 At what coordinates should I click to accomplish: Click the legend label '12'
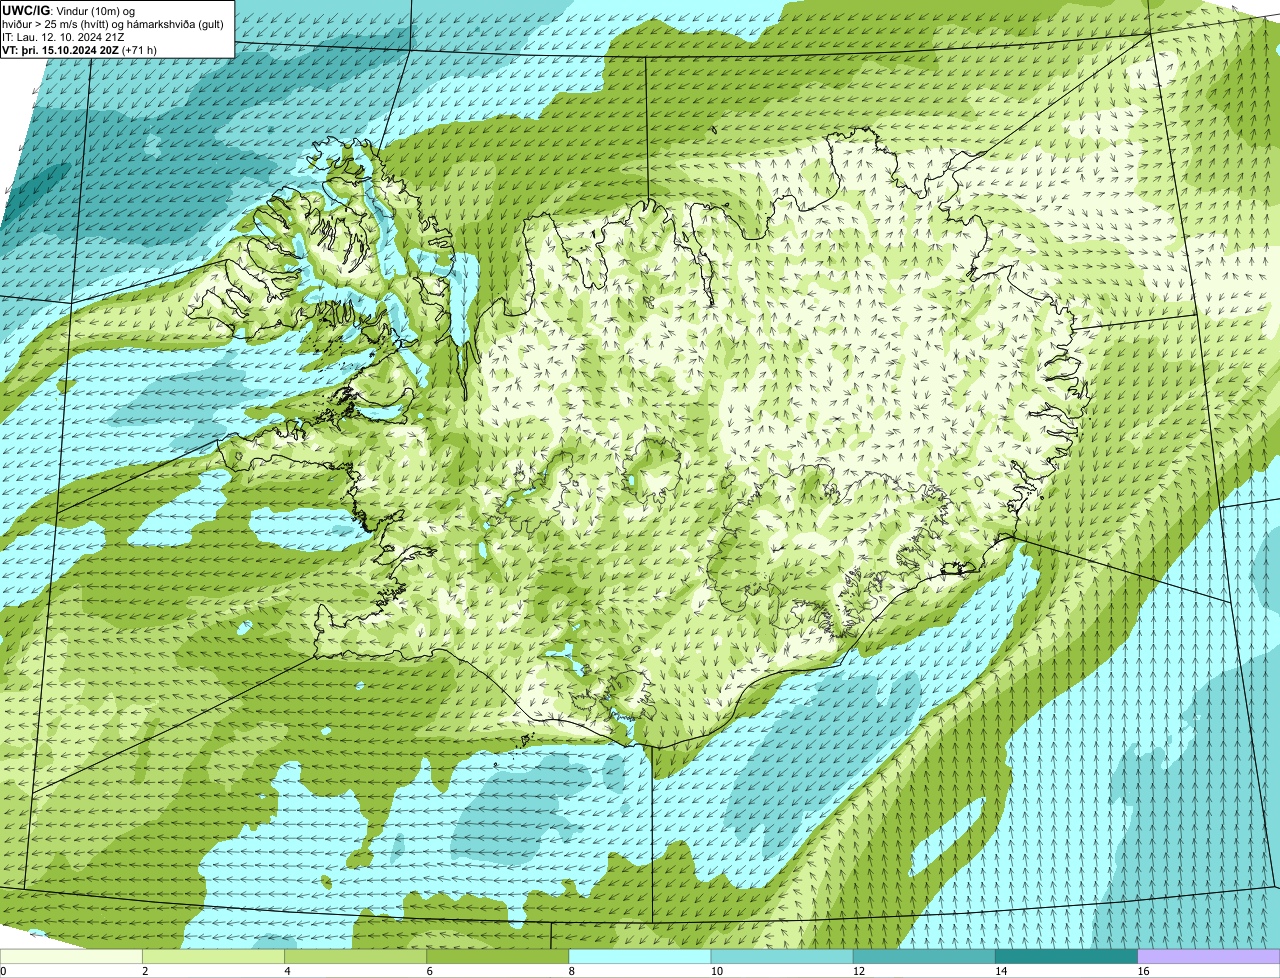859,971
